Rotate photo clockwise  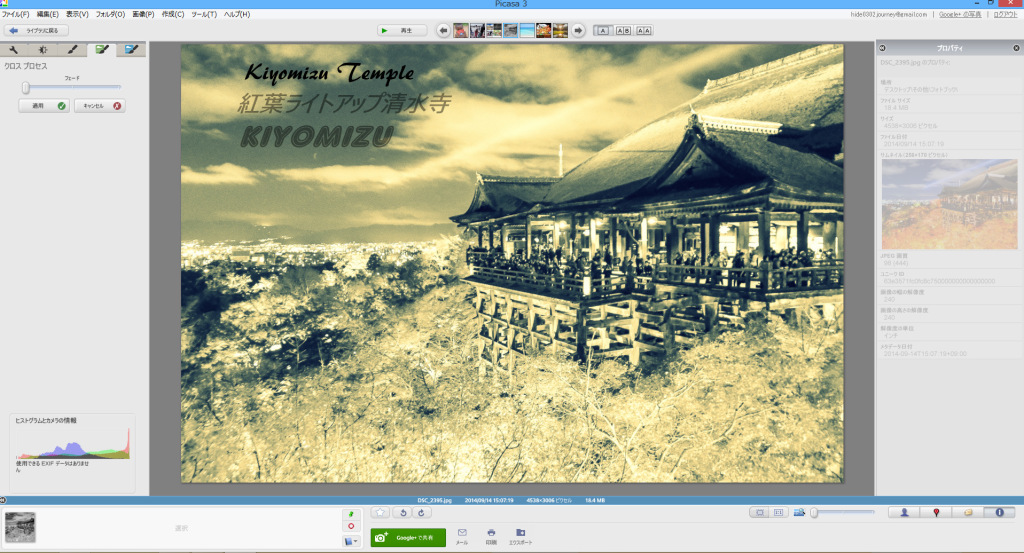pyautogui.click(x=422, y=513)
